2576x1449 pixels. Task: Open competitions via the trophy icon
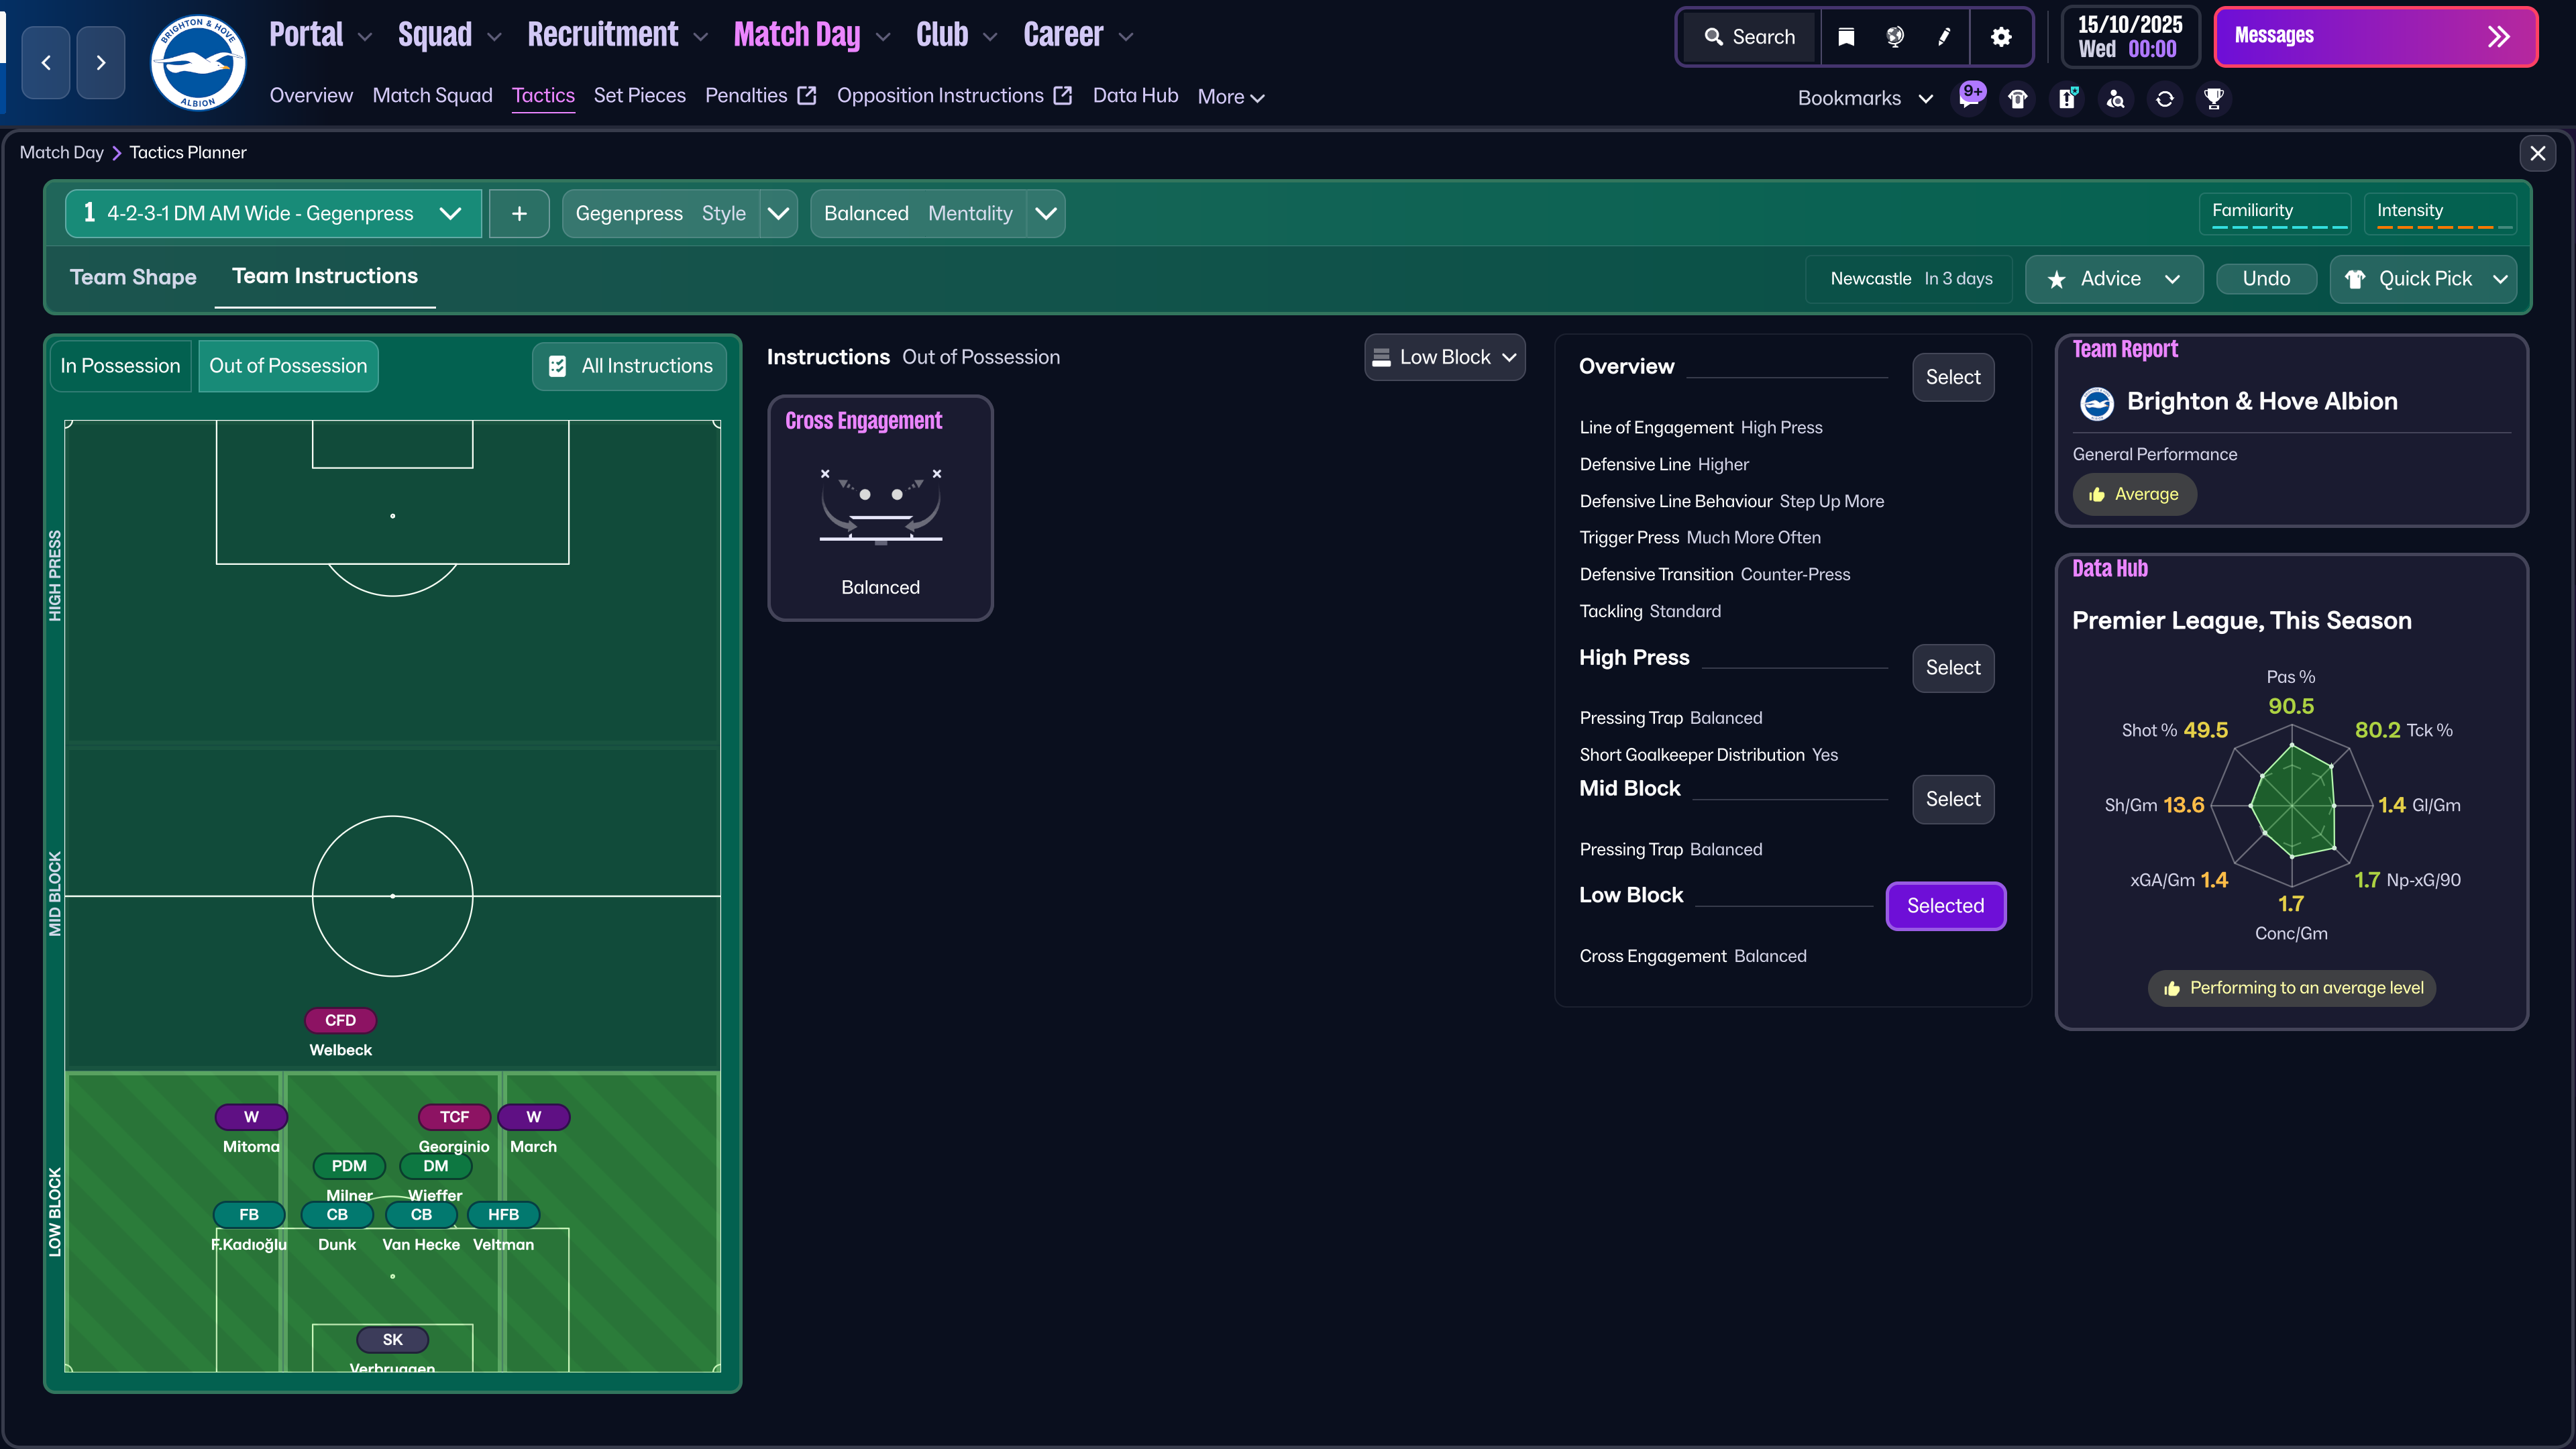click(x=2214, y=99)
